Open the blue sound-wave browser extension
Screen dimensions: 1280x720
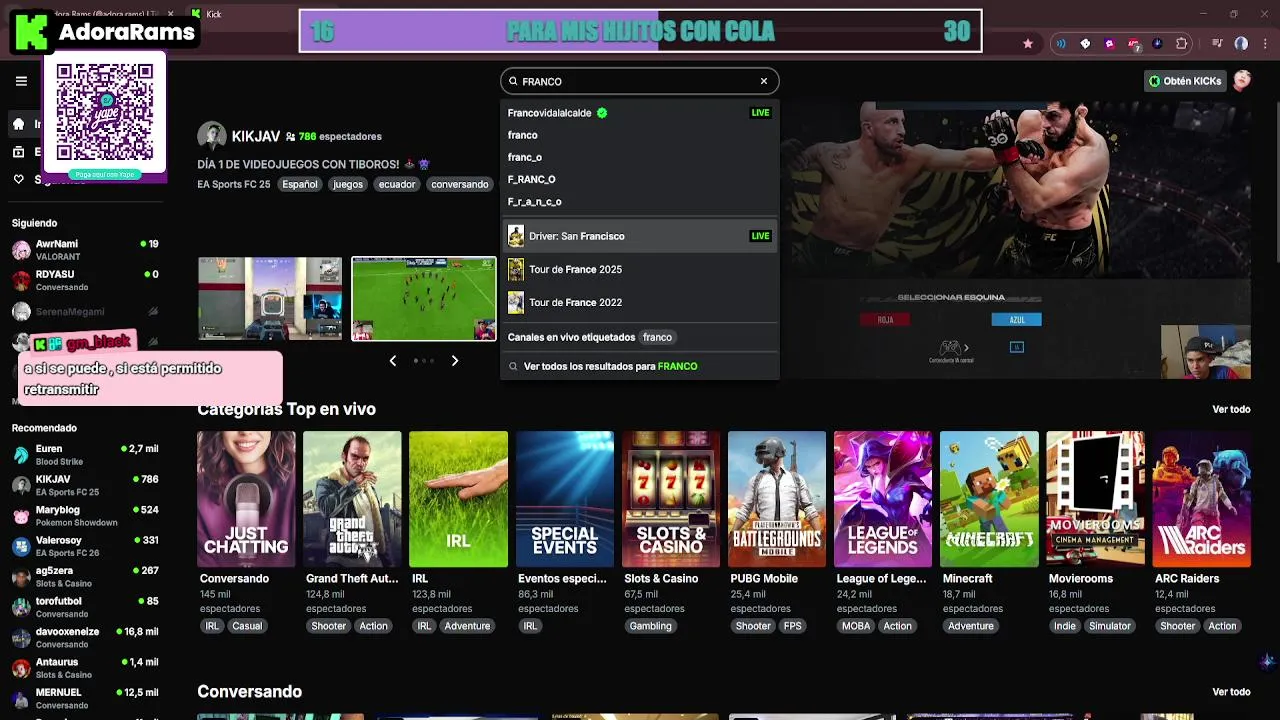click(x=1061, y=44)
